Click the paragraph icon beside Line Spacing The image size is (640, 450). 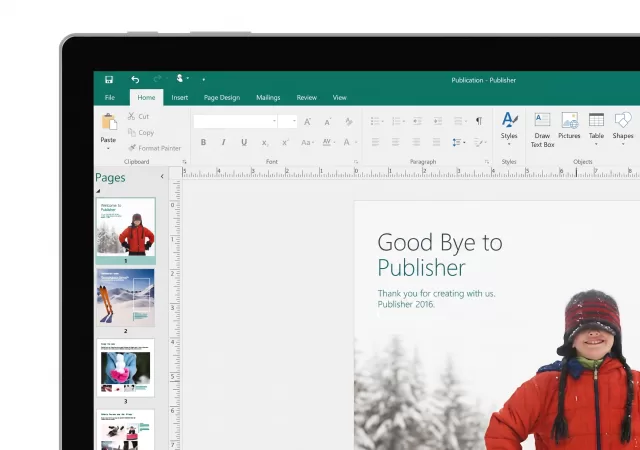pyautogui.click(x=480, y=142)
